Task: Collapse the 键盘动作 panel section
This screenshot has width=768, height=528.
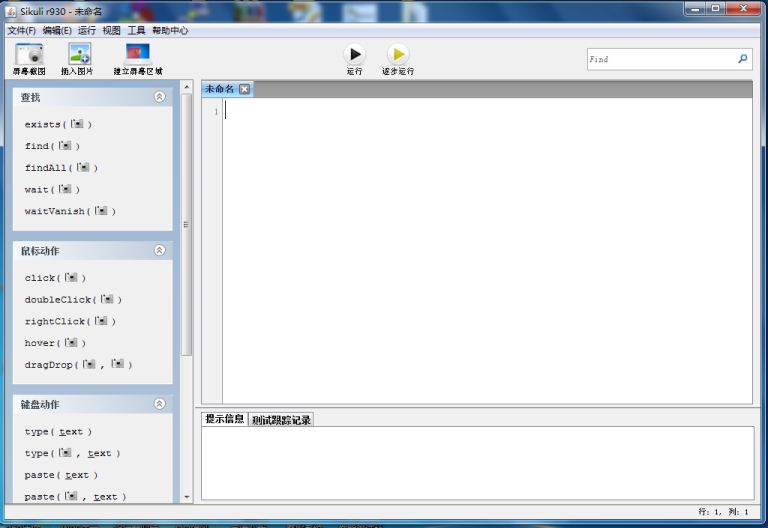Action: pos(159,404)
